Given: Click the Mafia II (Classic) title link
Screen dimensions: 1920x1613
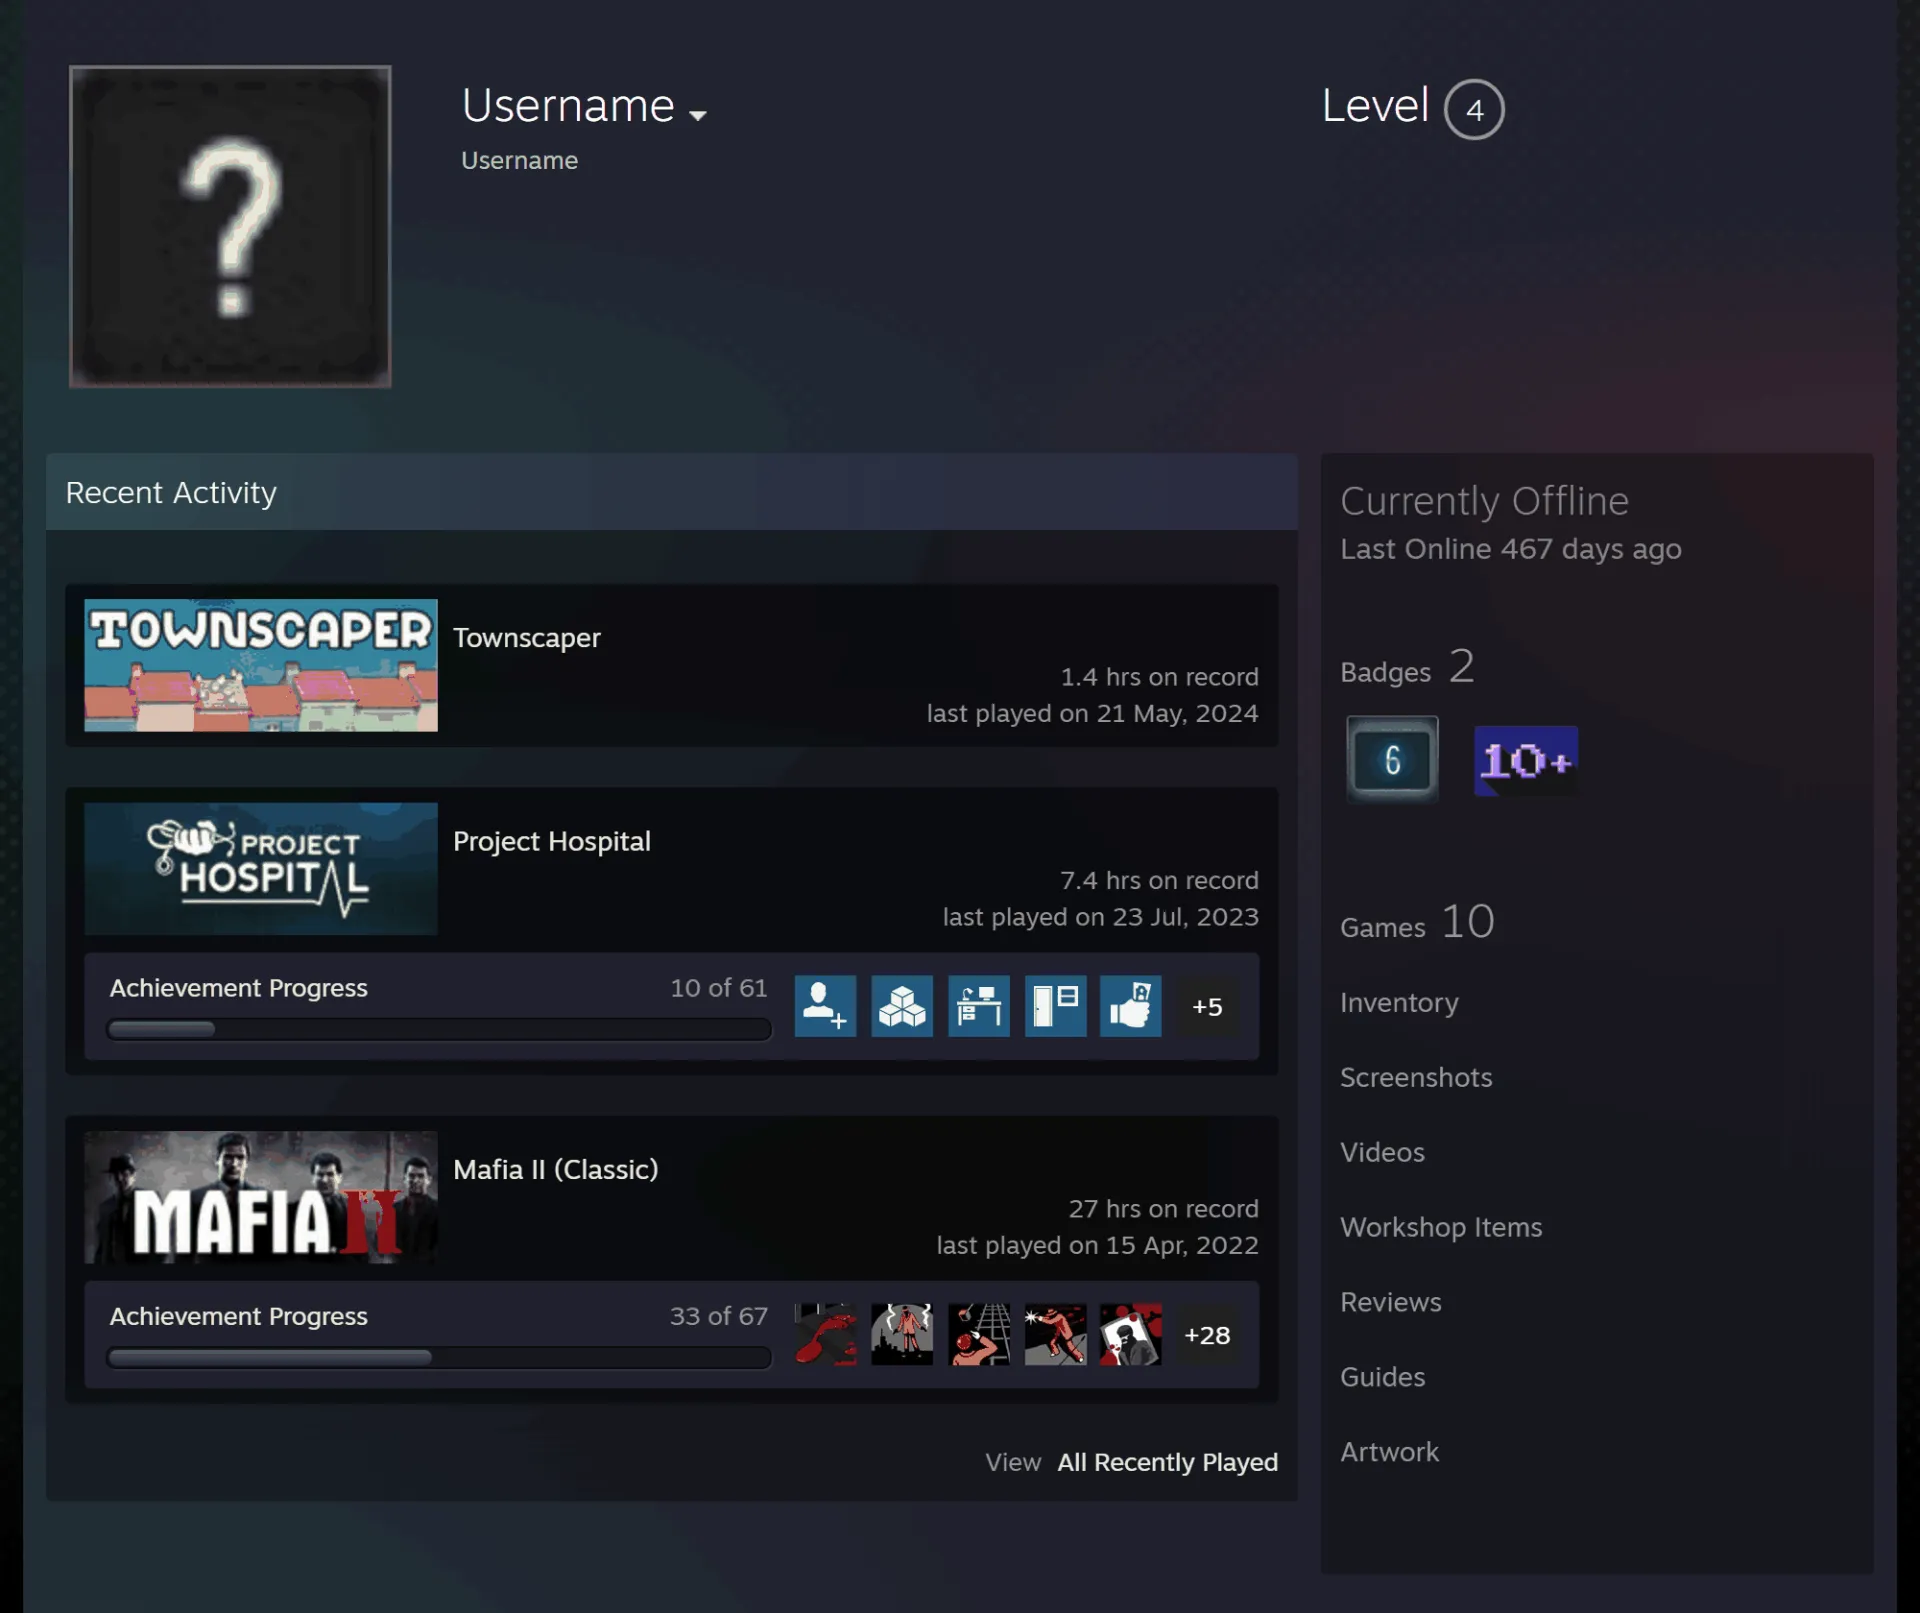Looking at the screenshot, I should pyautogui.click(x=556, y=1170).
